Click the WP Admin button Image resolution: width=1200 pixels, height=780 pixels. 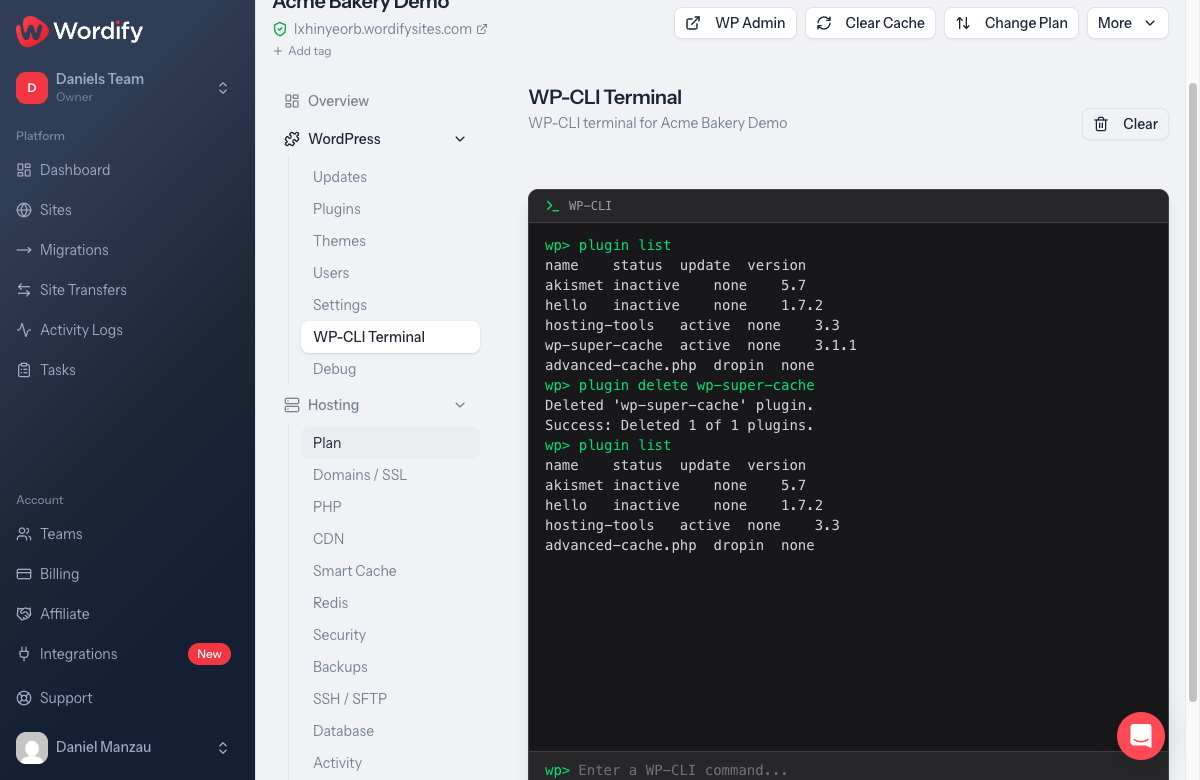(x=735, y=23)
